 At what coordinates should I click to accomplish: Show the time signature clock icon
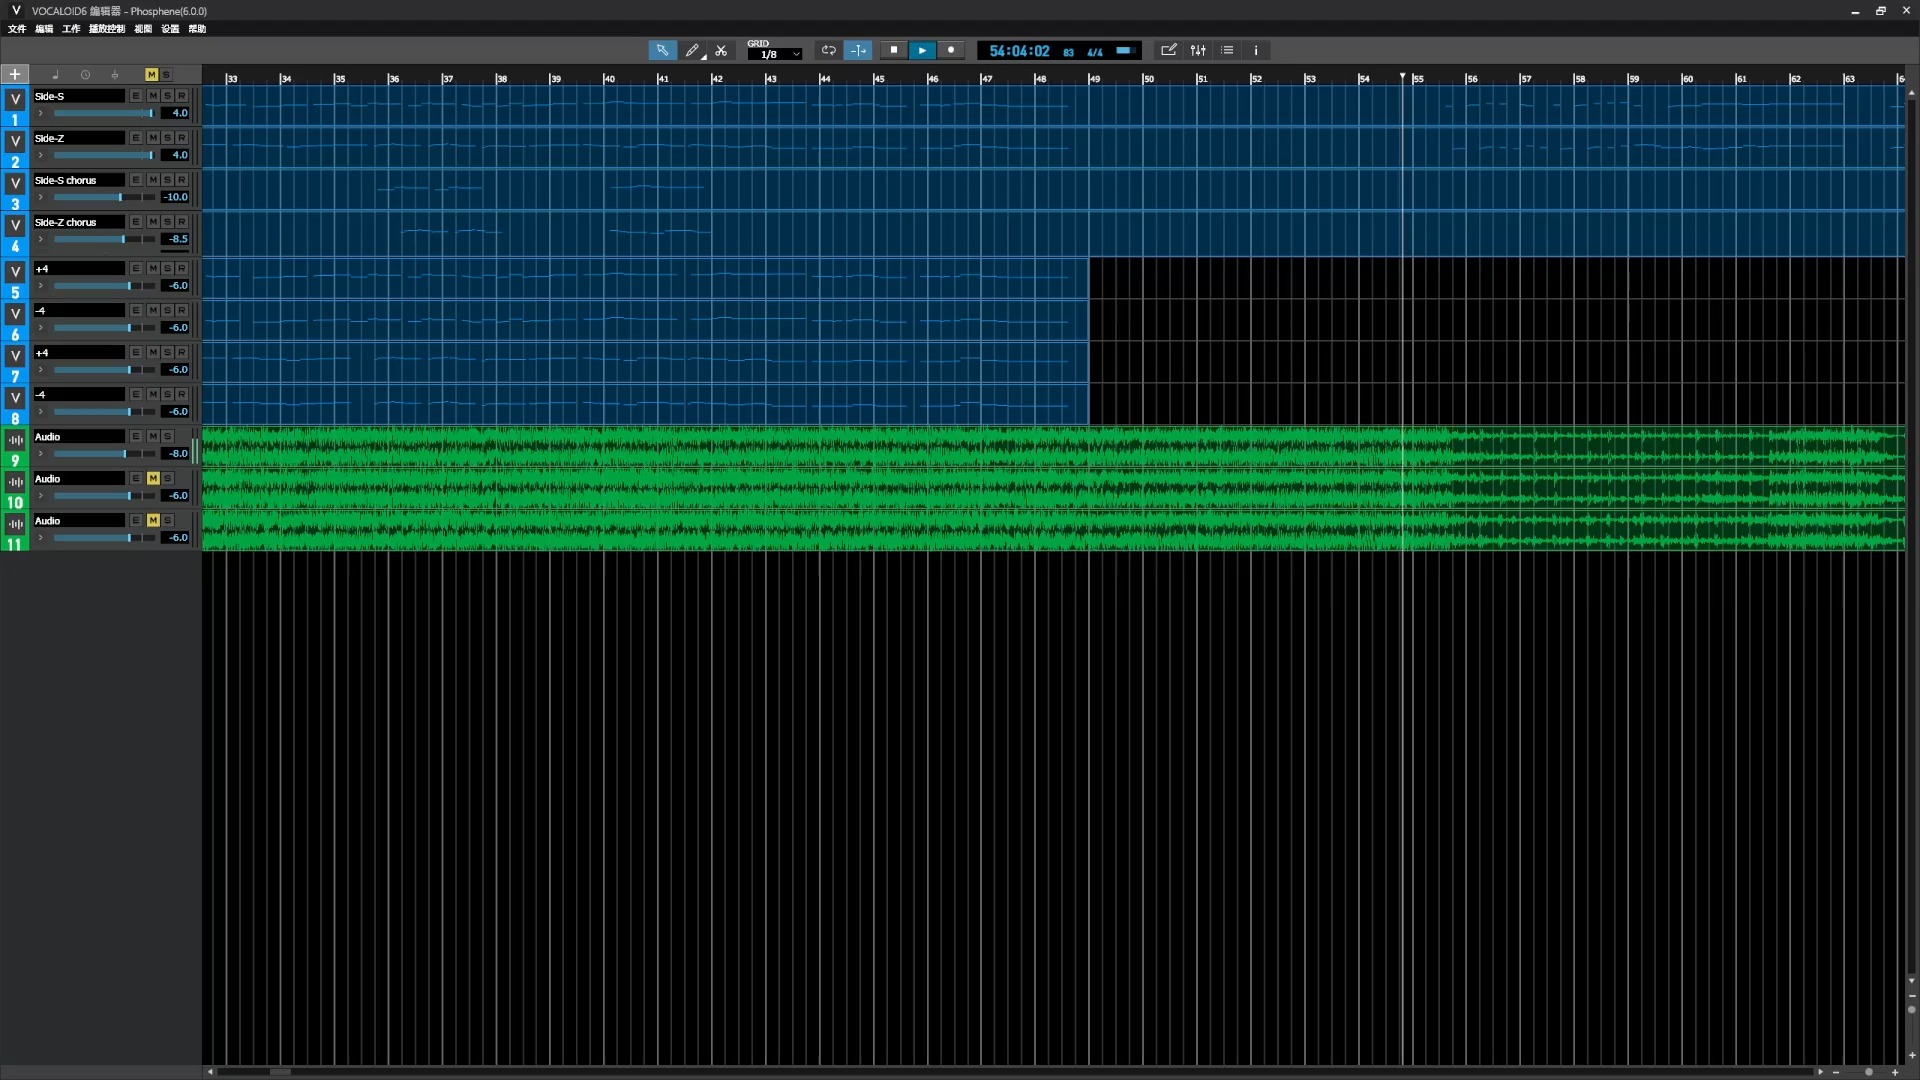tap(85, 75)
